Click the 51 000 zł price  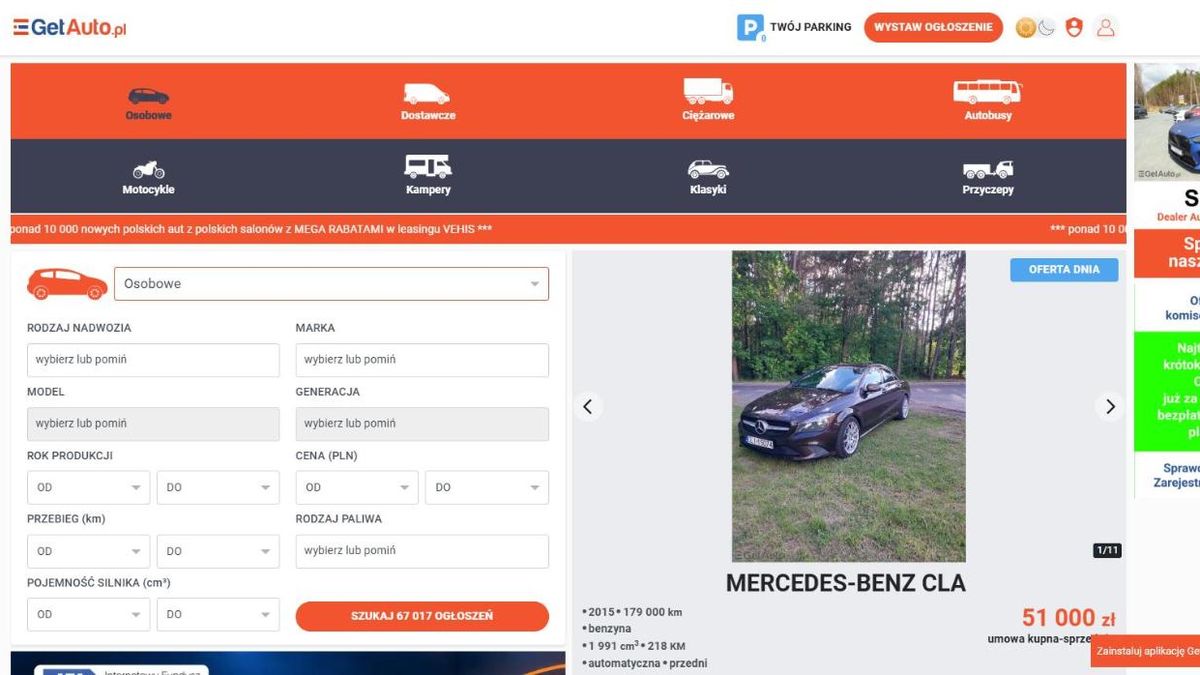pyautogui.click(x=1068, y=618)
